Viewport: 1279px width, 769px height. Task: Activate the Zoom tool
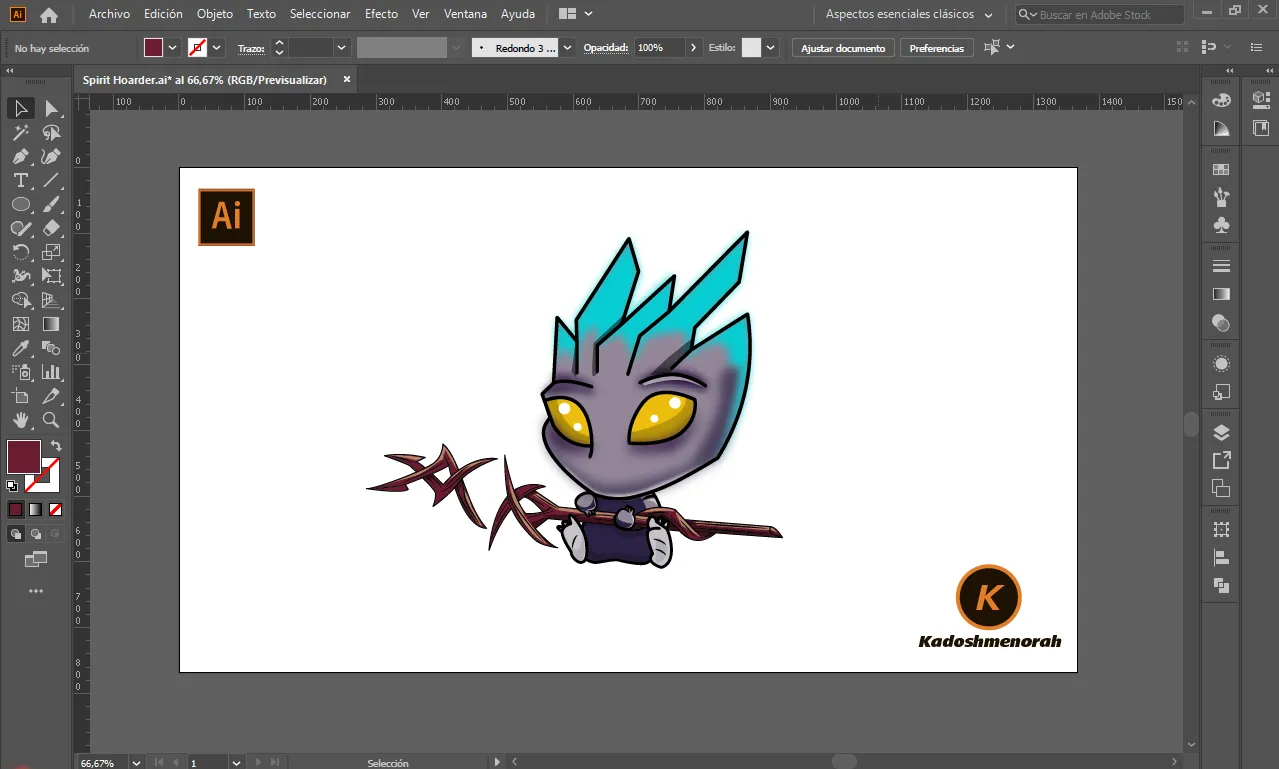(51, 420)
